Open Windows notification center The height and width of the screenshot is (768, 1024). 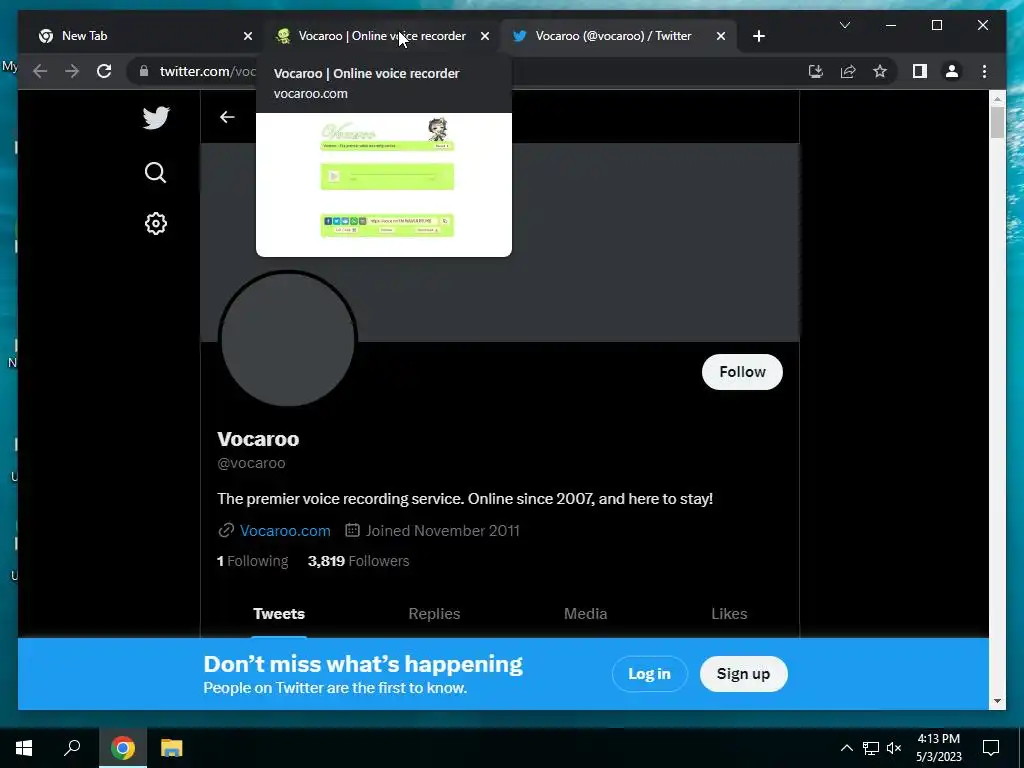pyautogui.click(x=991, y=748)
